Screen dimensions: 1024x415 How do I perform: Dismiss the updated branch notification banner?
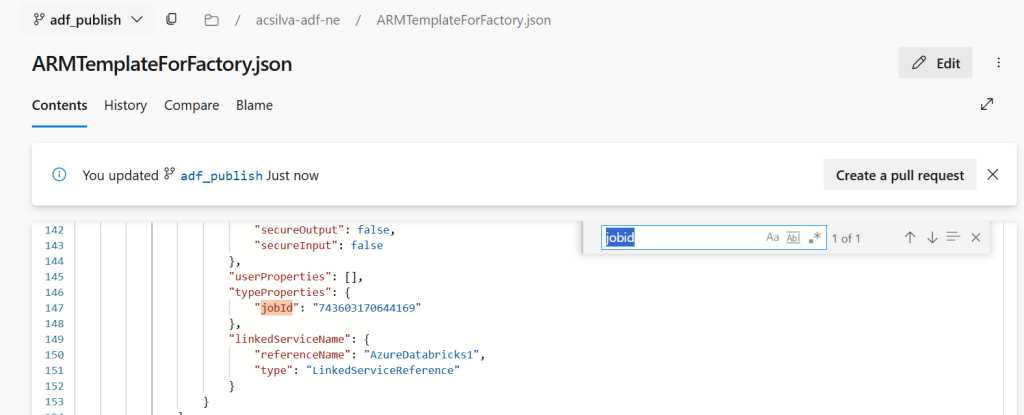pyautogui.click(x=992, y=175)
